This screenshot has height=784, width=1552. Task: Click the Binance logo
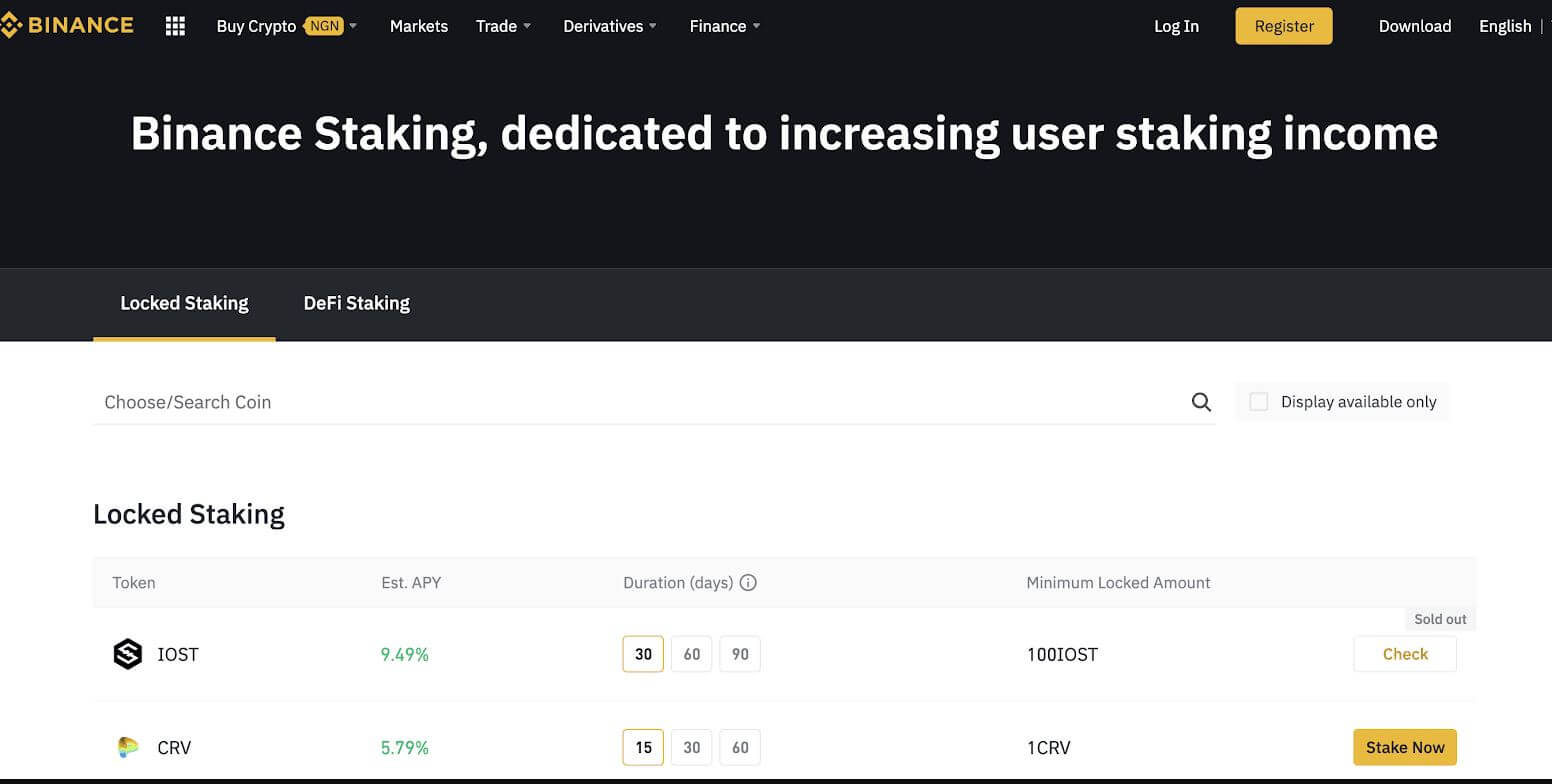point(66,25)
